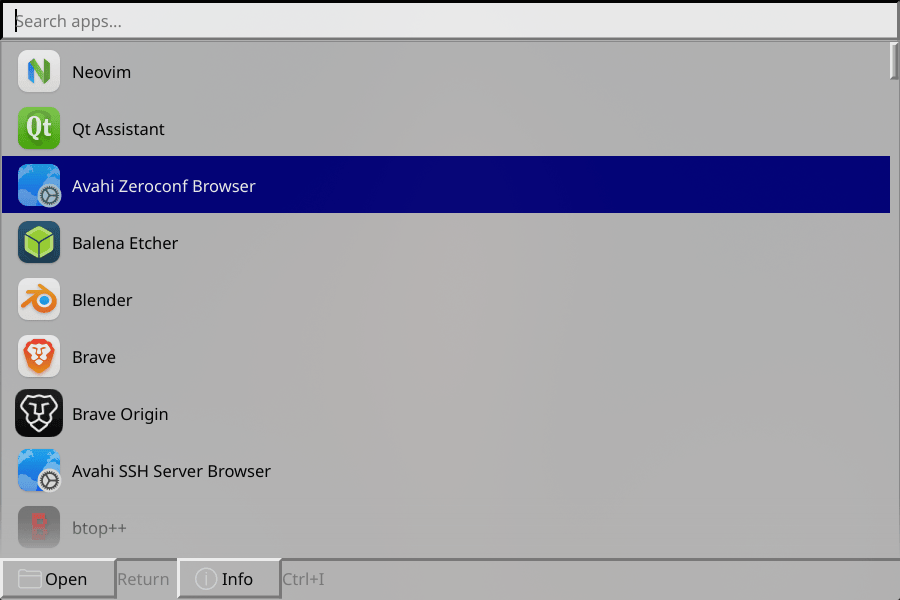Click the btop++ icon
900x600 pixels.
point(38,527)
